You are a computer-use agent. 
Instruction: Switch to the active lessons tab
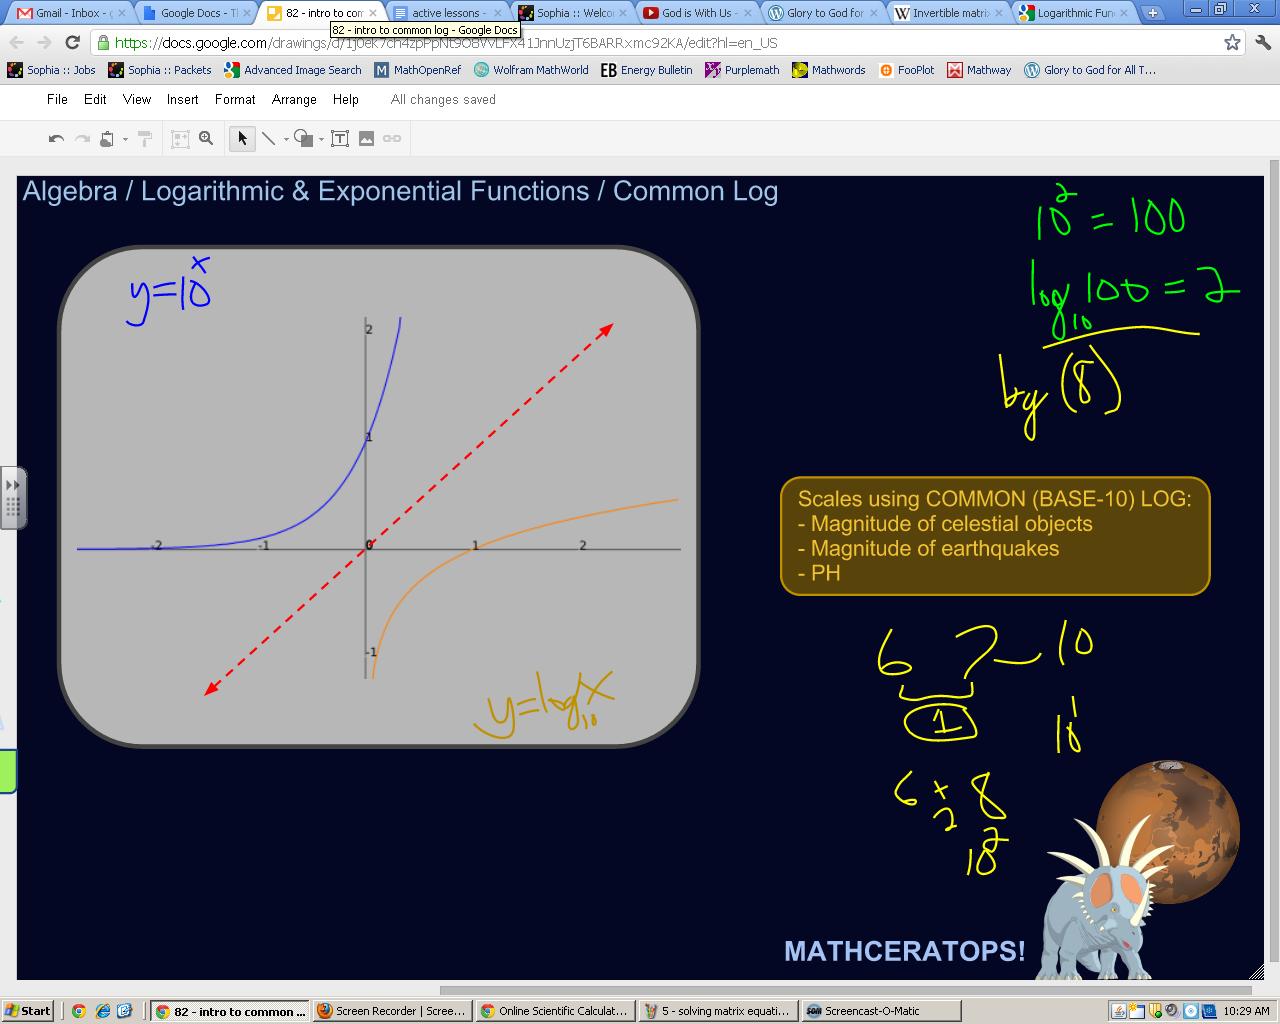click(447, 13)
